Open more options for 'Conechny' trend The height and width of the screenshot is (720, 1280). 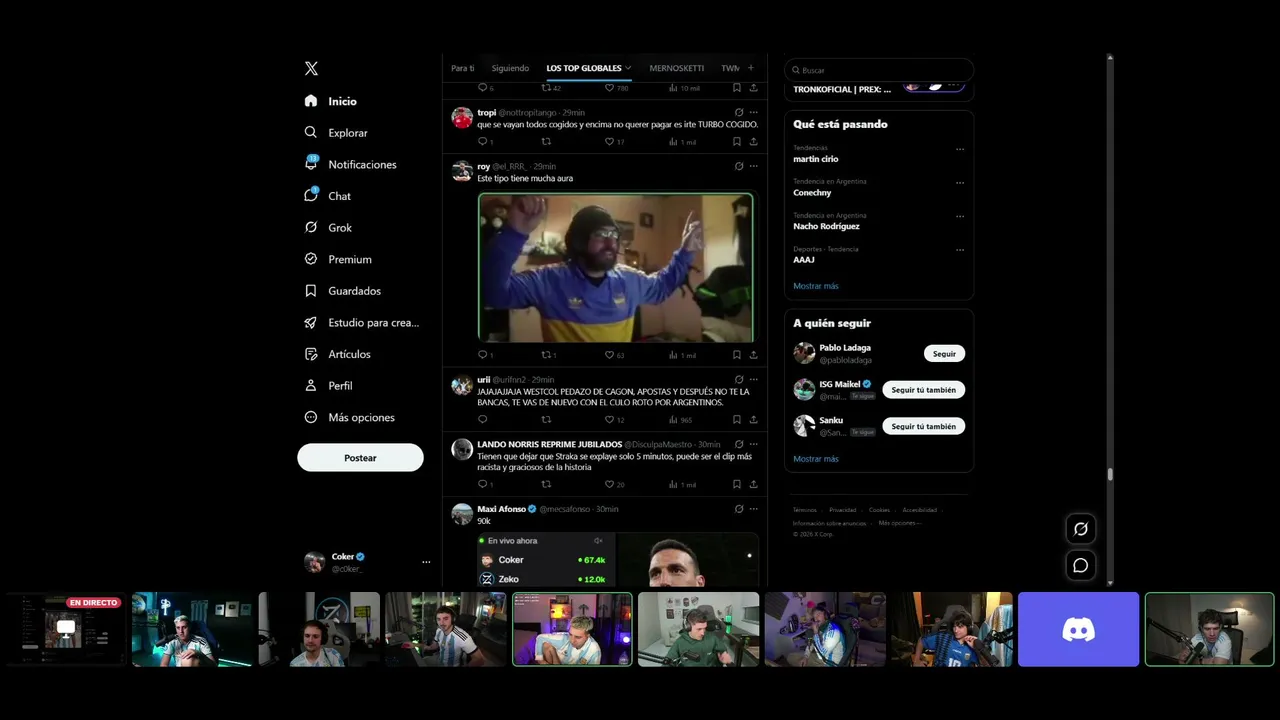tap(960, 183)
